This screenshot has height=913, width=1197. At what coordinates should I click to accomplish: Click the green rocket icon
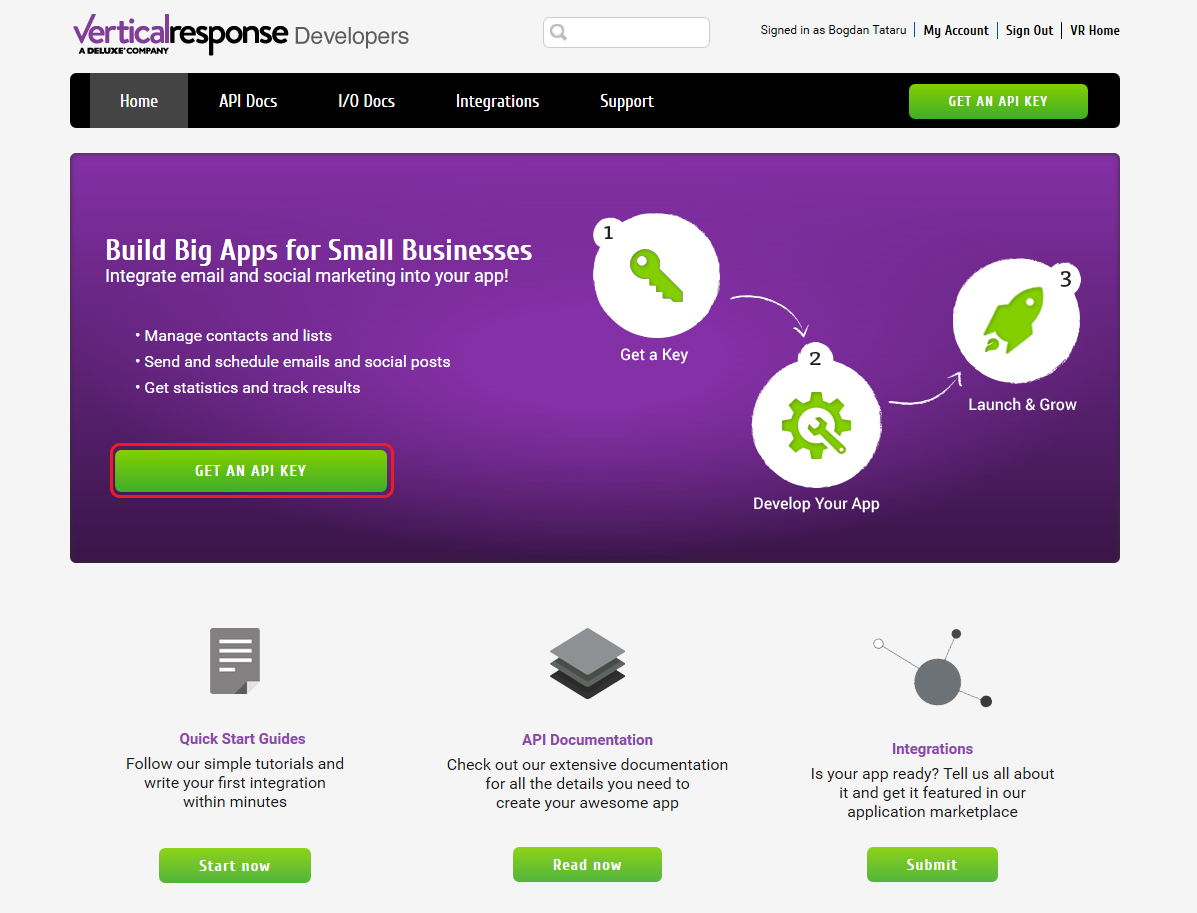(1014, 320)
